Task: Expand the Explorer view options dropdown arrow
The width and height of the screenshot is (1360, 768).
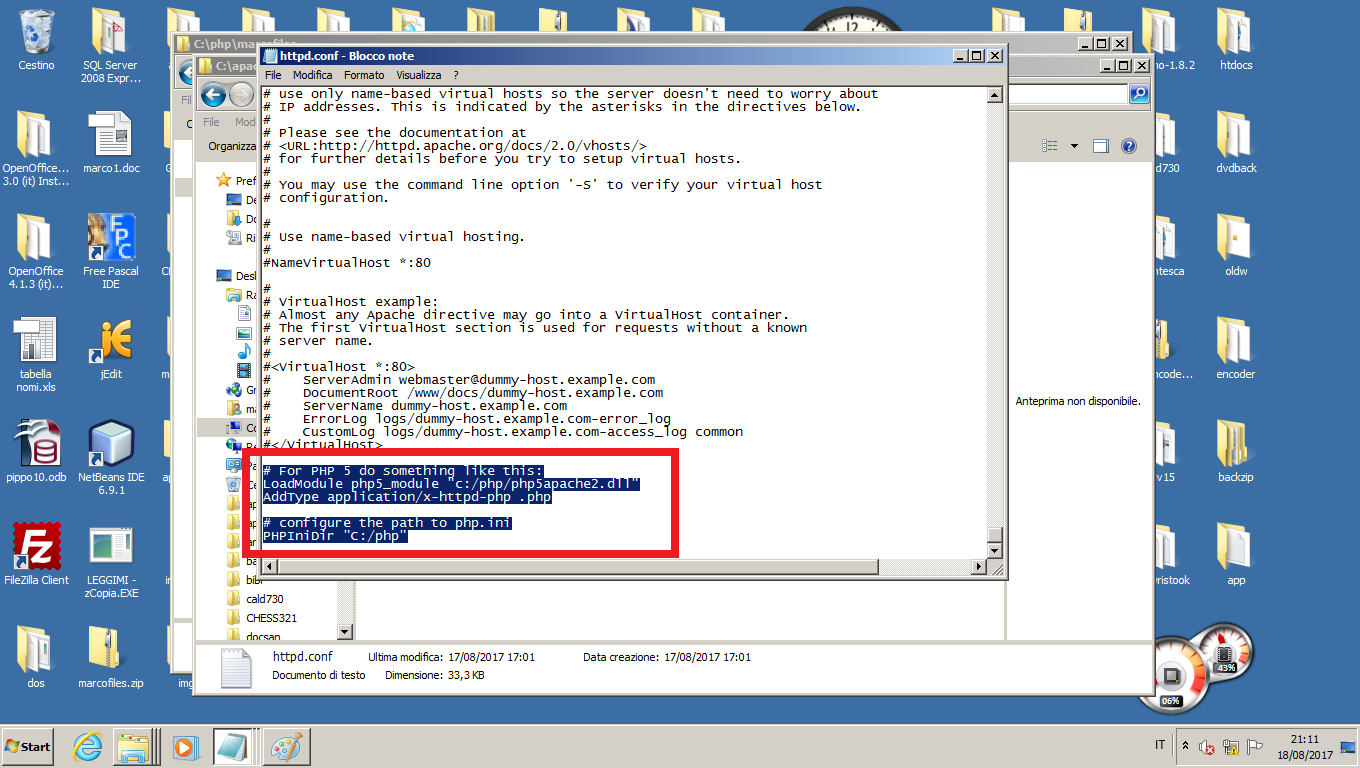Action: coord(1074,146)
